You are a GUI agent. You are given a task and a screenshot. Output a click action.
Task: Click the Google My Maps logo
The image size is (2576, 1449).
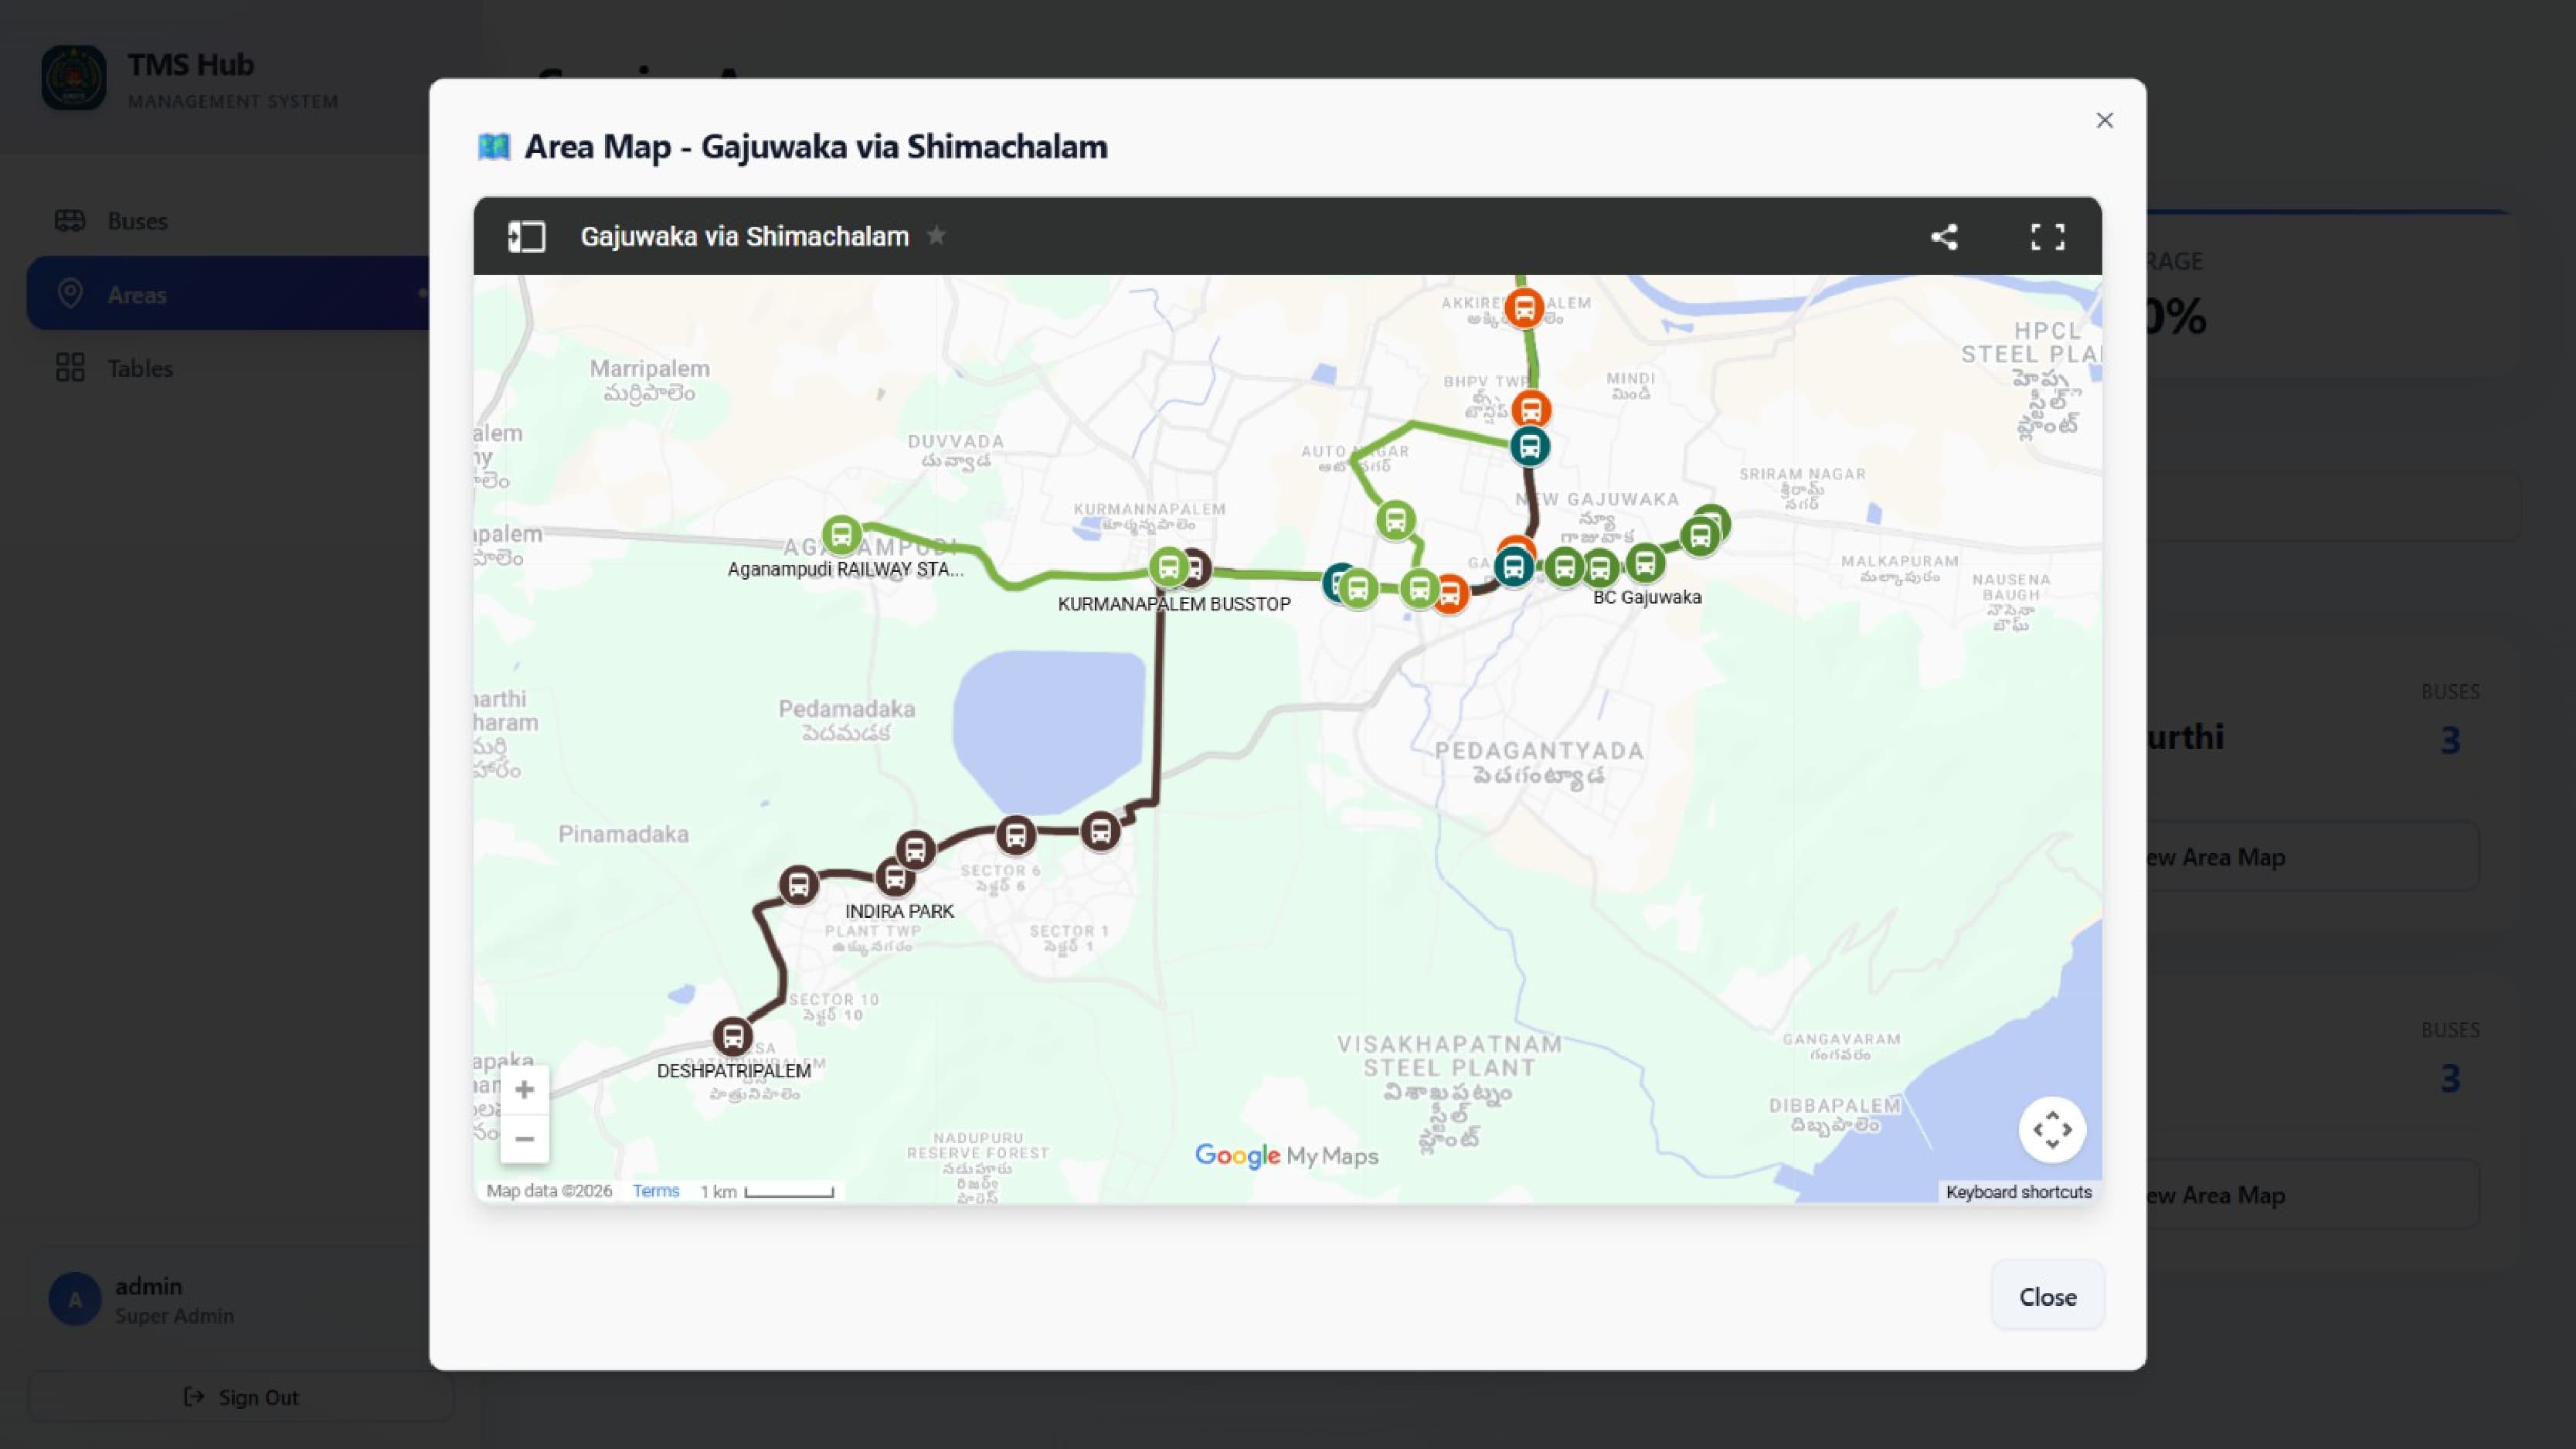(x=1287, y=1156)
